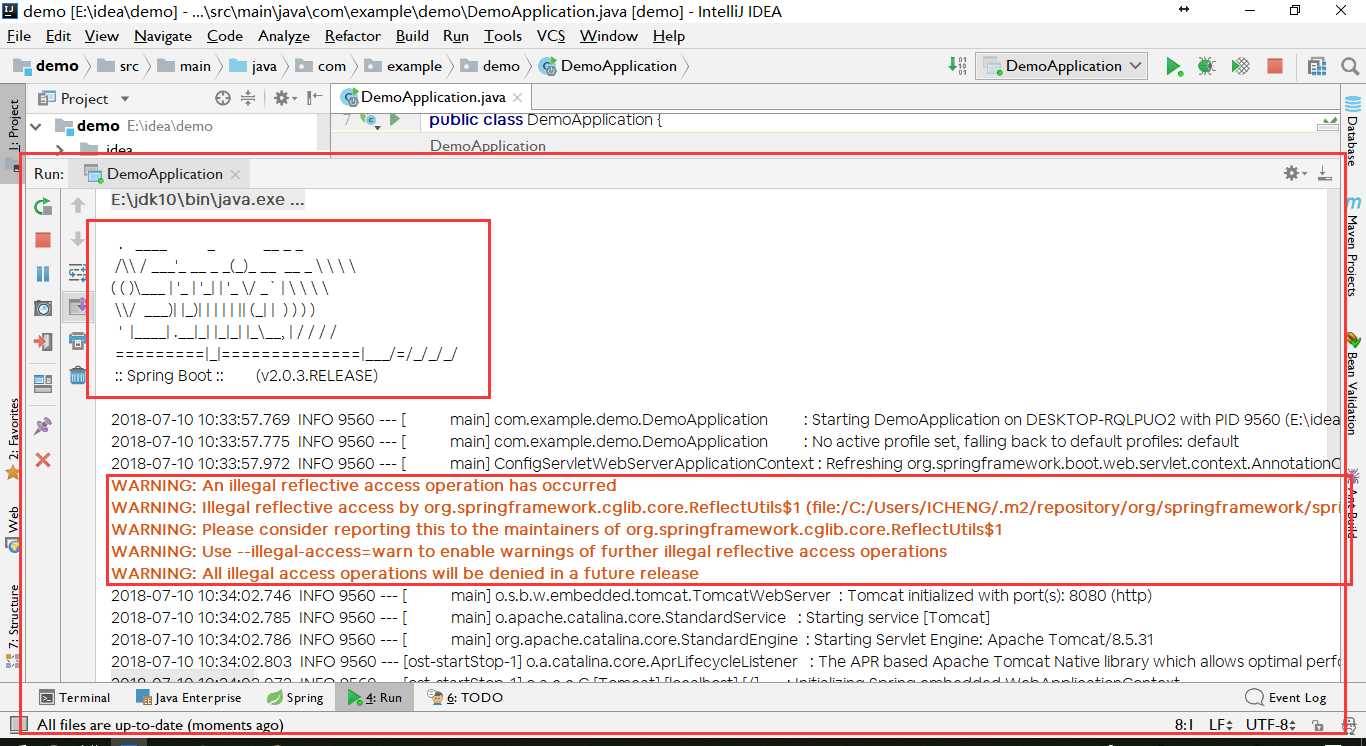The width and height of the screenshot is (1366, 746).
Task: Open the 2: Favorites side tab
Action: click(13, 438)
